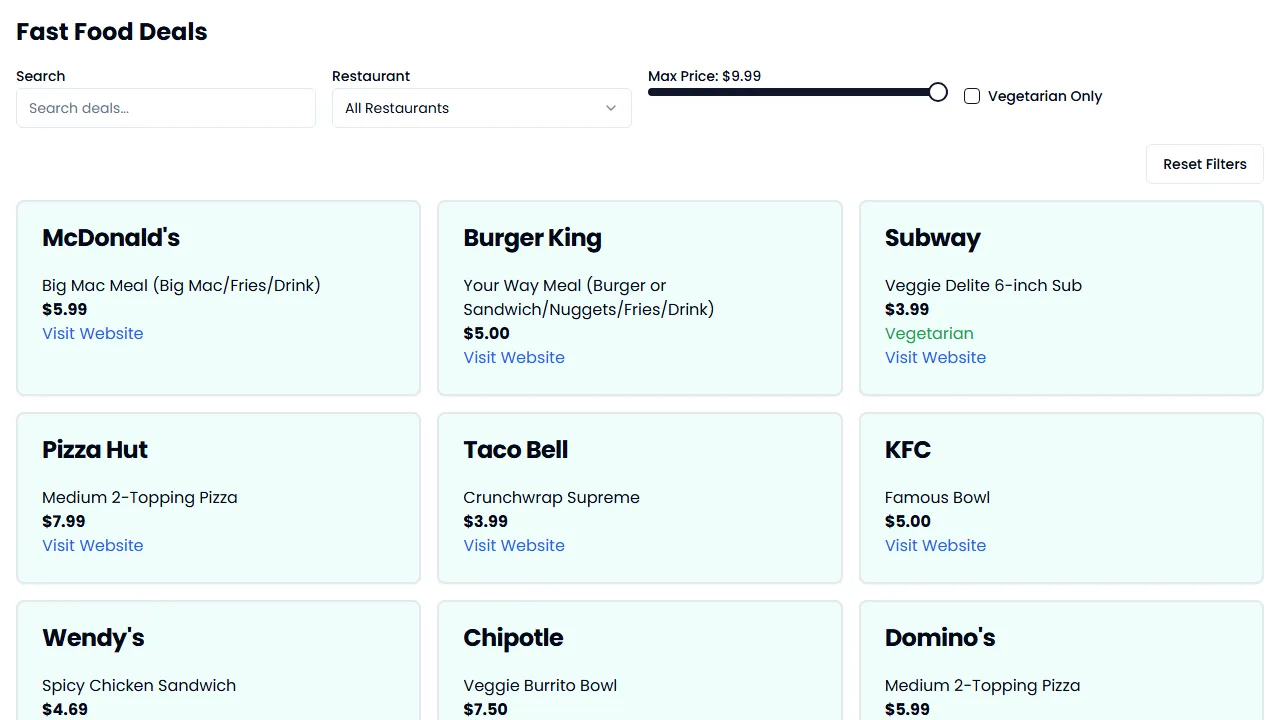Image resolution: width=1280 pixels, height=720 pixels.
Task: Select the Wendy's deal card heading
Action: click(93, 638)
